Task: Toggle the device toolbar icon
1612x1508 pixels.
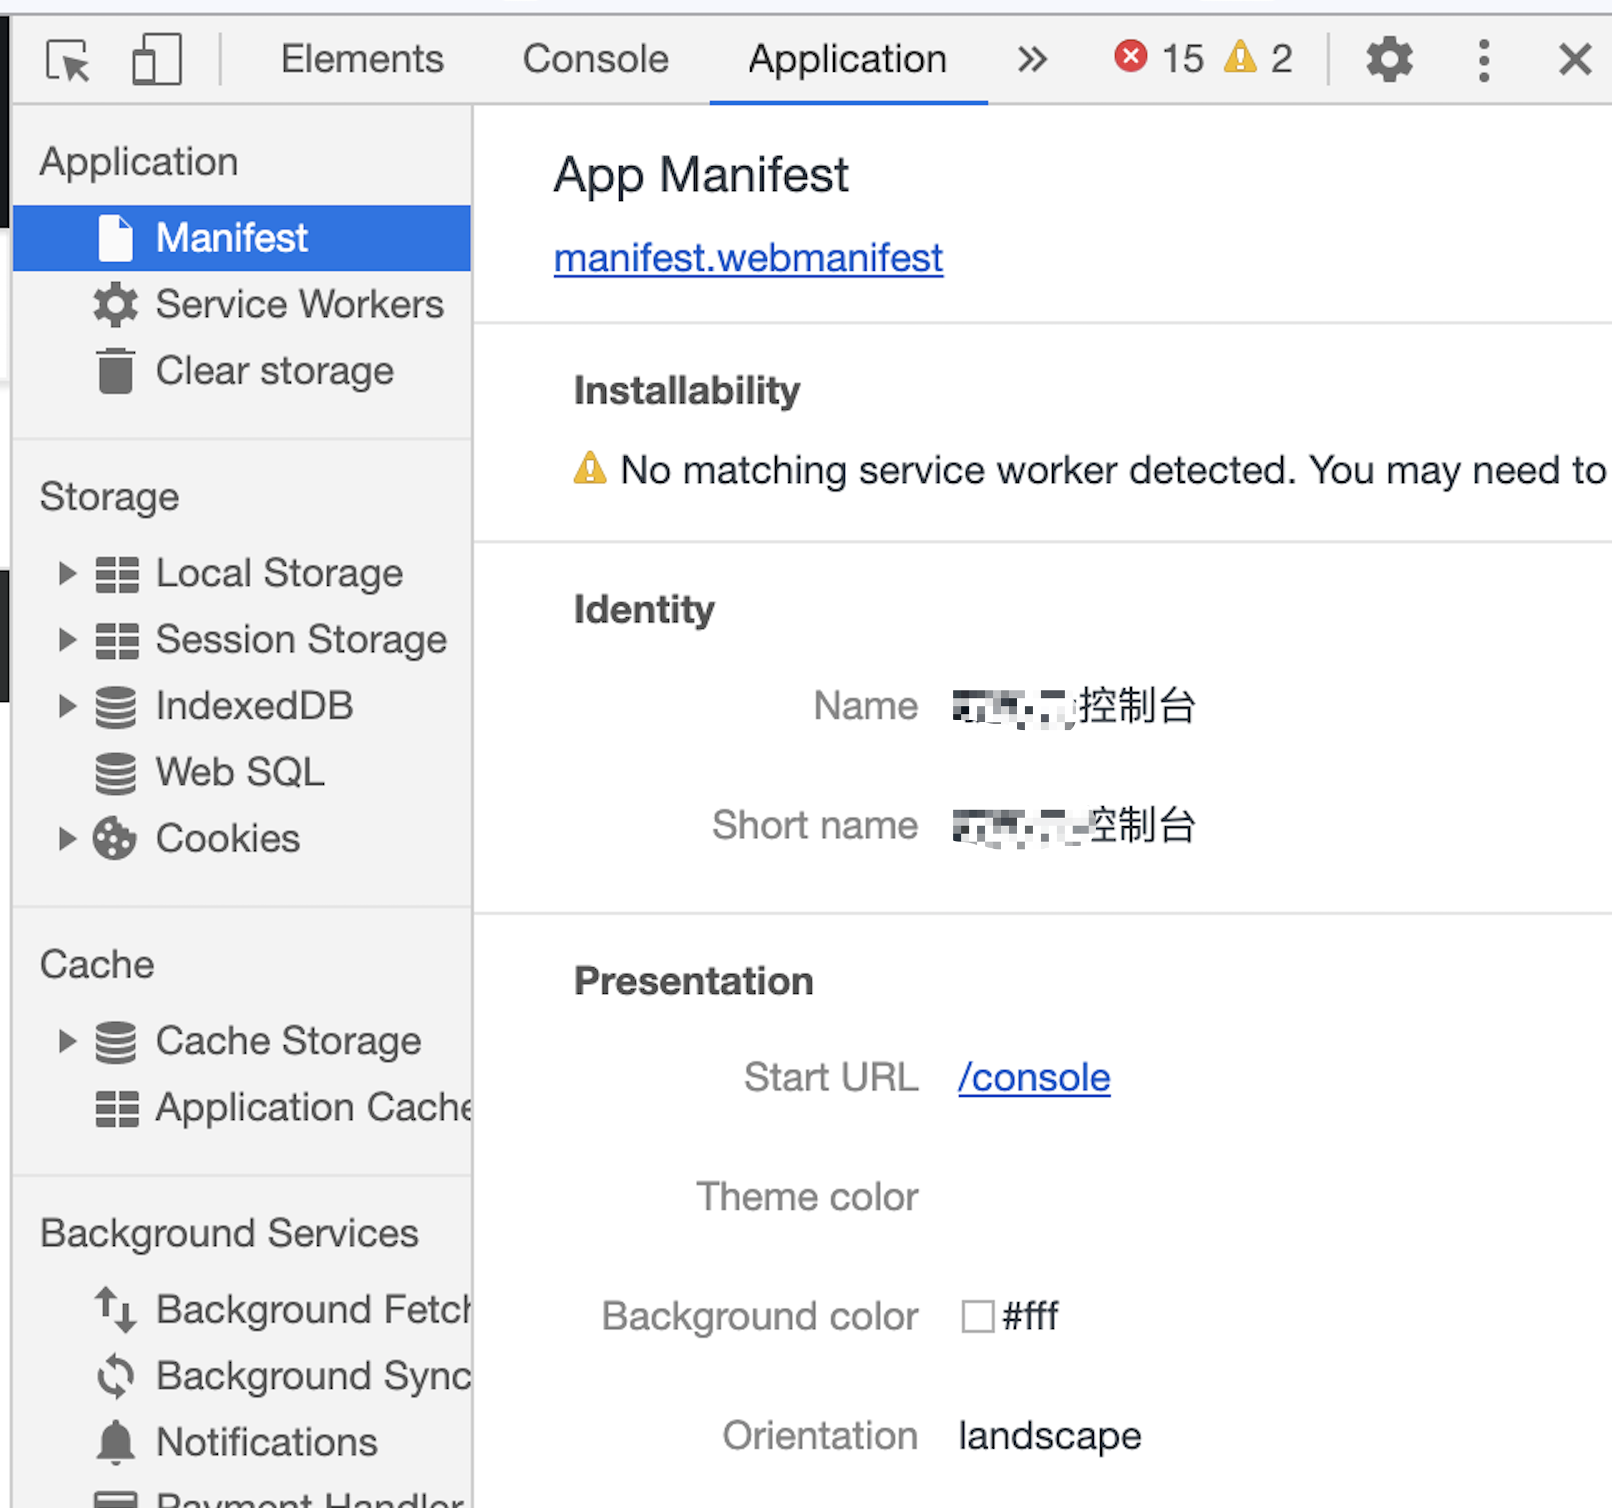Action: click(155, 59)
